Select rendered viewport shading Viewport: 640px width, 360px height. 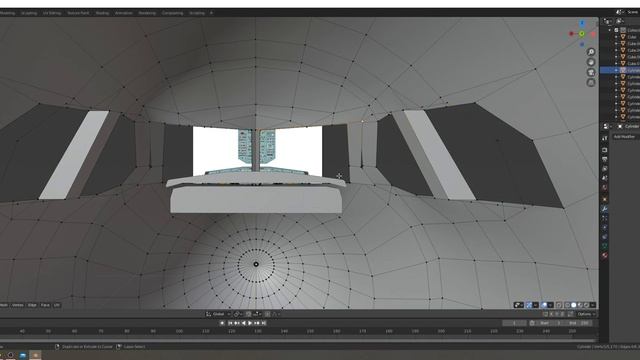point(586,305)
